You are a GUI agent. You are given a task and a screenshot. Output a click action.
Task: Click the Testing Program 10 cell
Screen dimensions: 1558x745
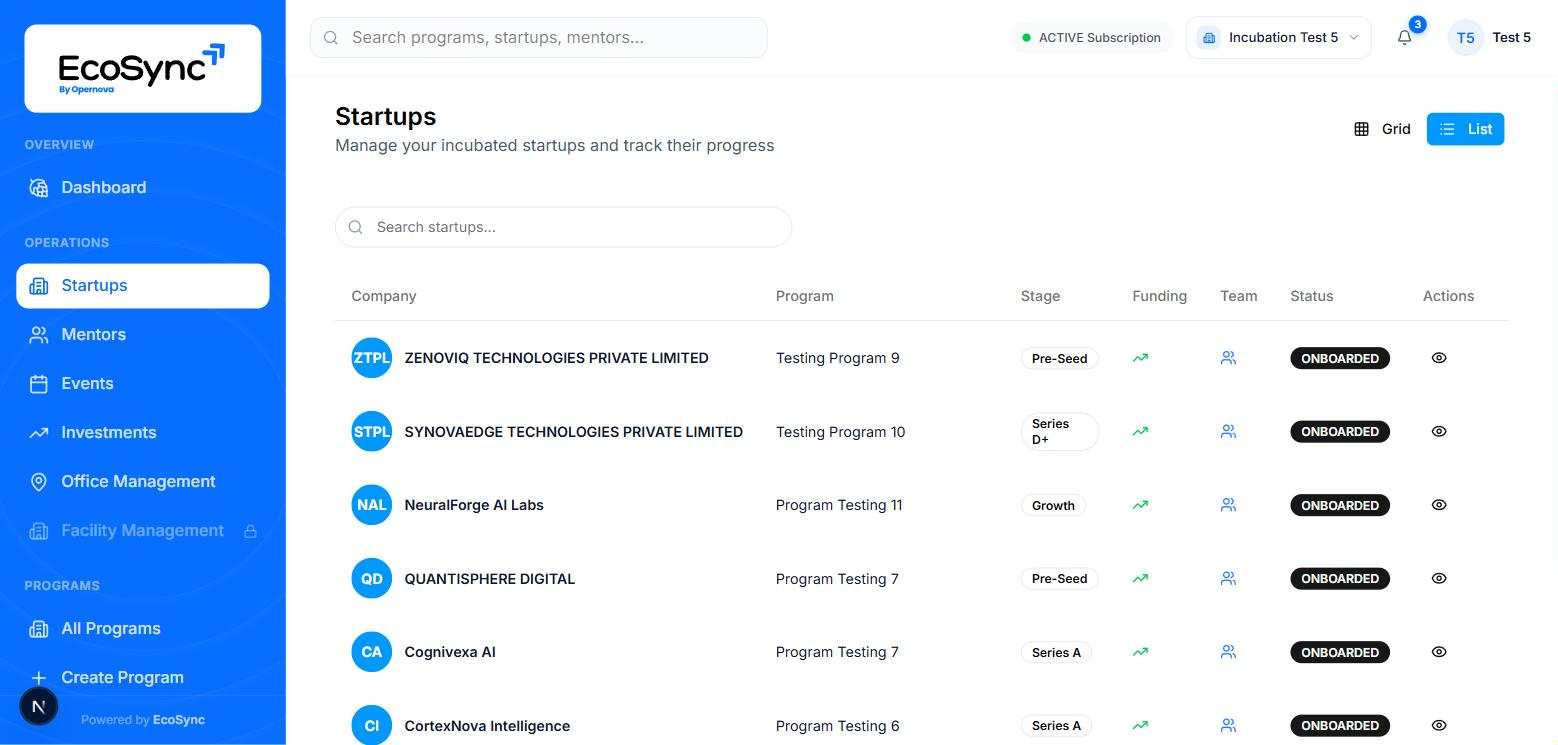coord(840,432)
